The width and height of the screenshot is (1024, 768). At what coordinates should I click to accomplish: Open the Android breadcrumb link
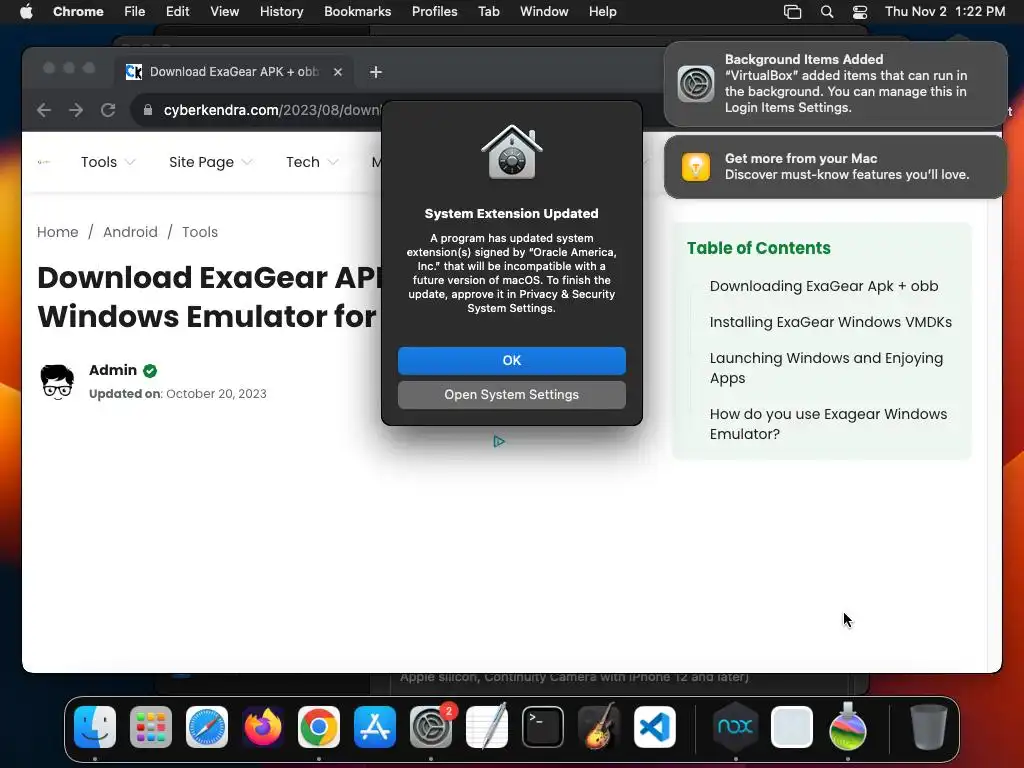pos(130,232)
